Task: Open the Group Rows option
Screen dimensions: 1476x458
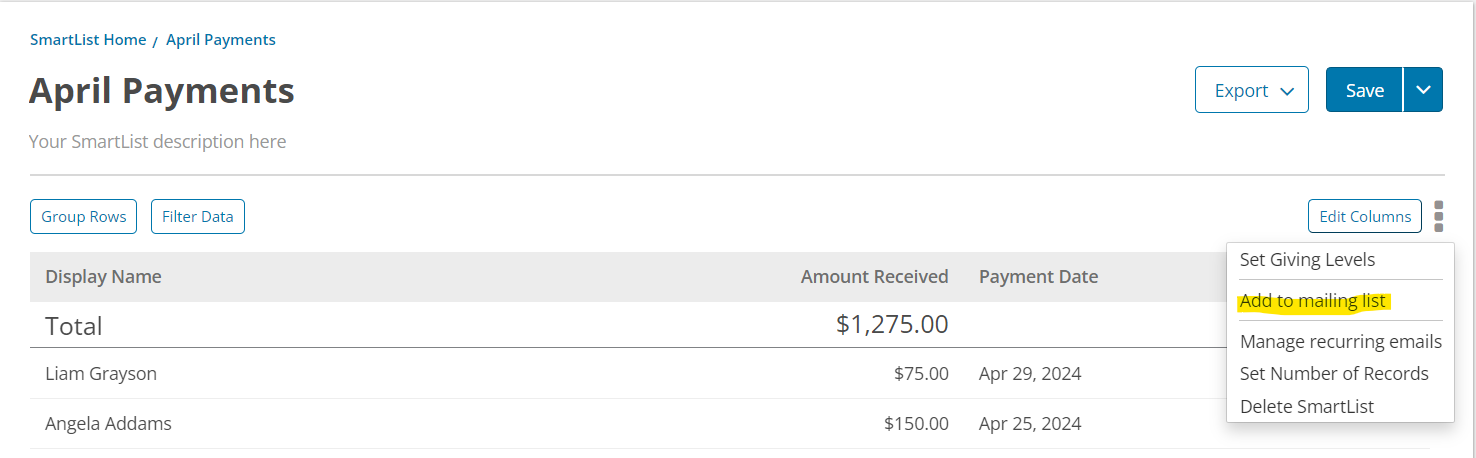Action: [x=83, y=216]
